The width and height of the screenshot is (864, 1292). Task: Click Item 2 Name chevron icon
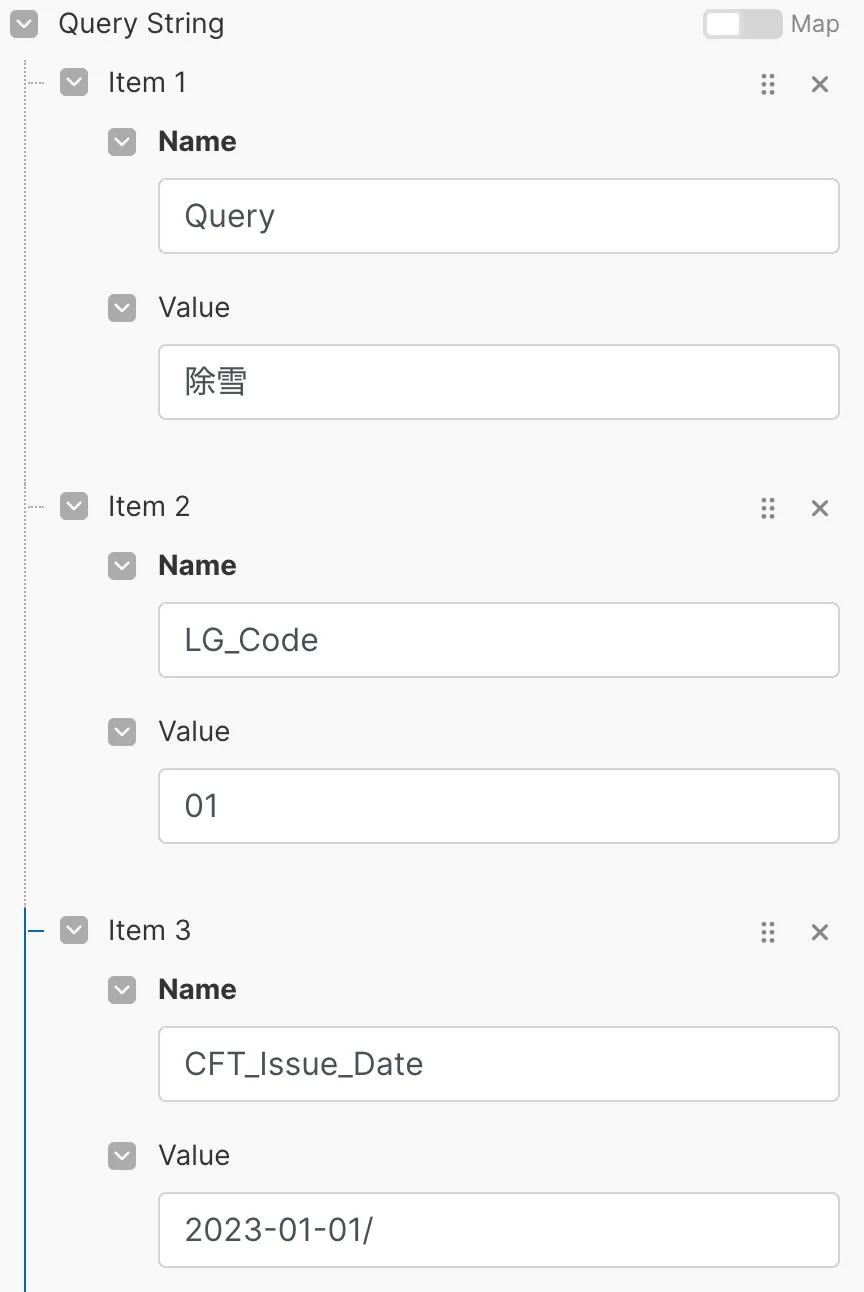122,565
